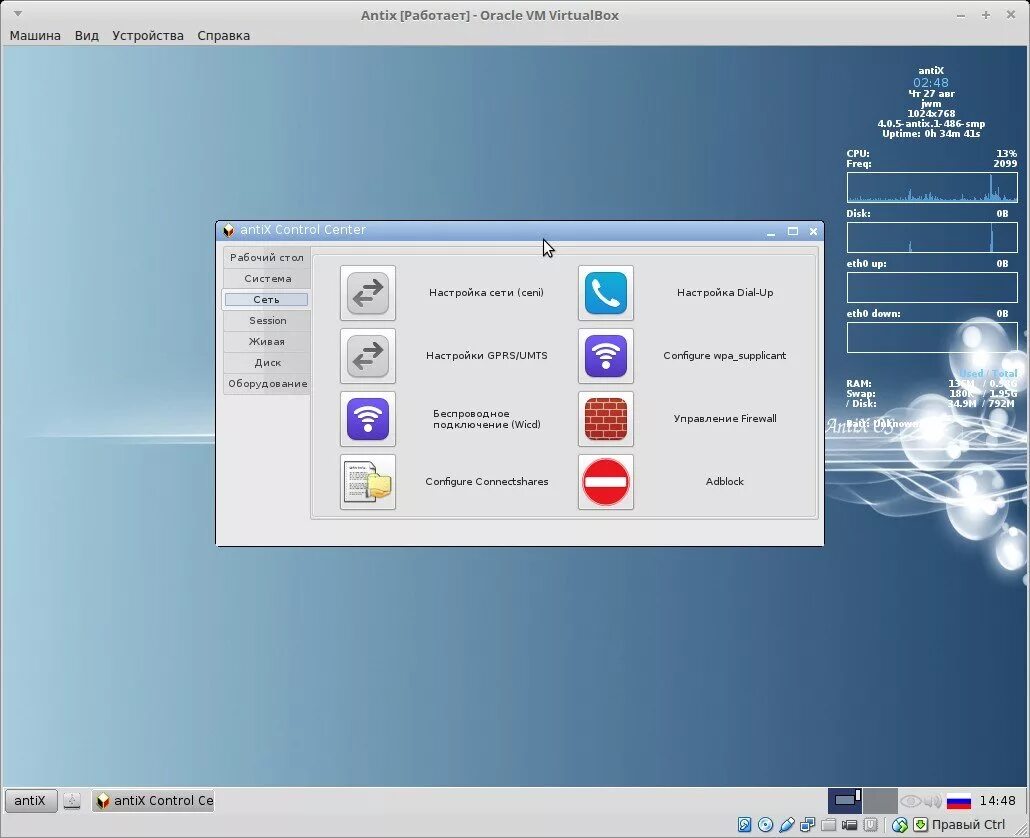
Task: Select the Сеть tab
Action: coord(267,299)
